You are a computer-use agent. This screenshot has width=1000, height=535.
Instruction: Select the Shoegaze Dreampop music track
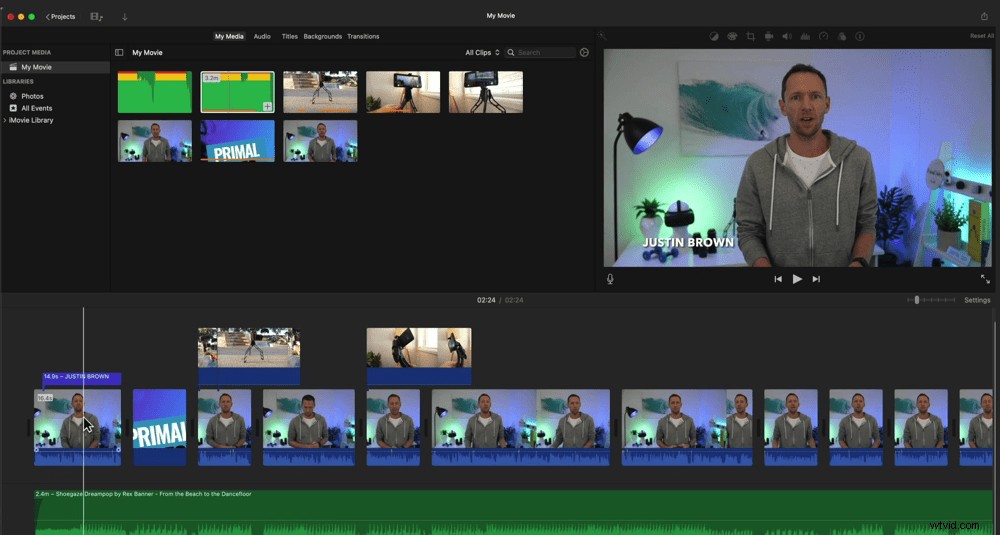pos(513,512)
